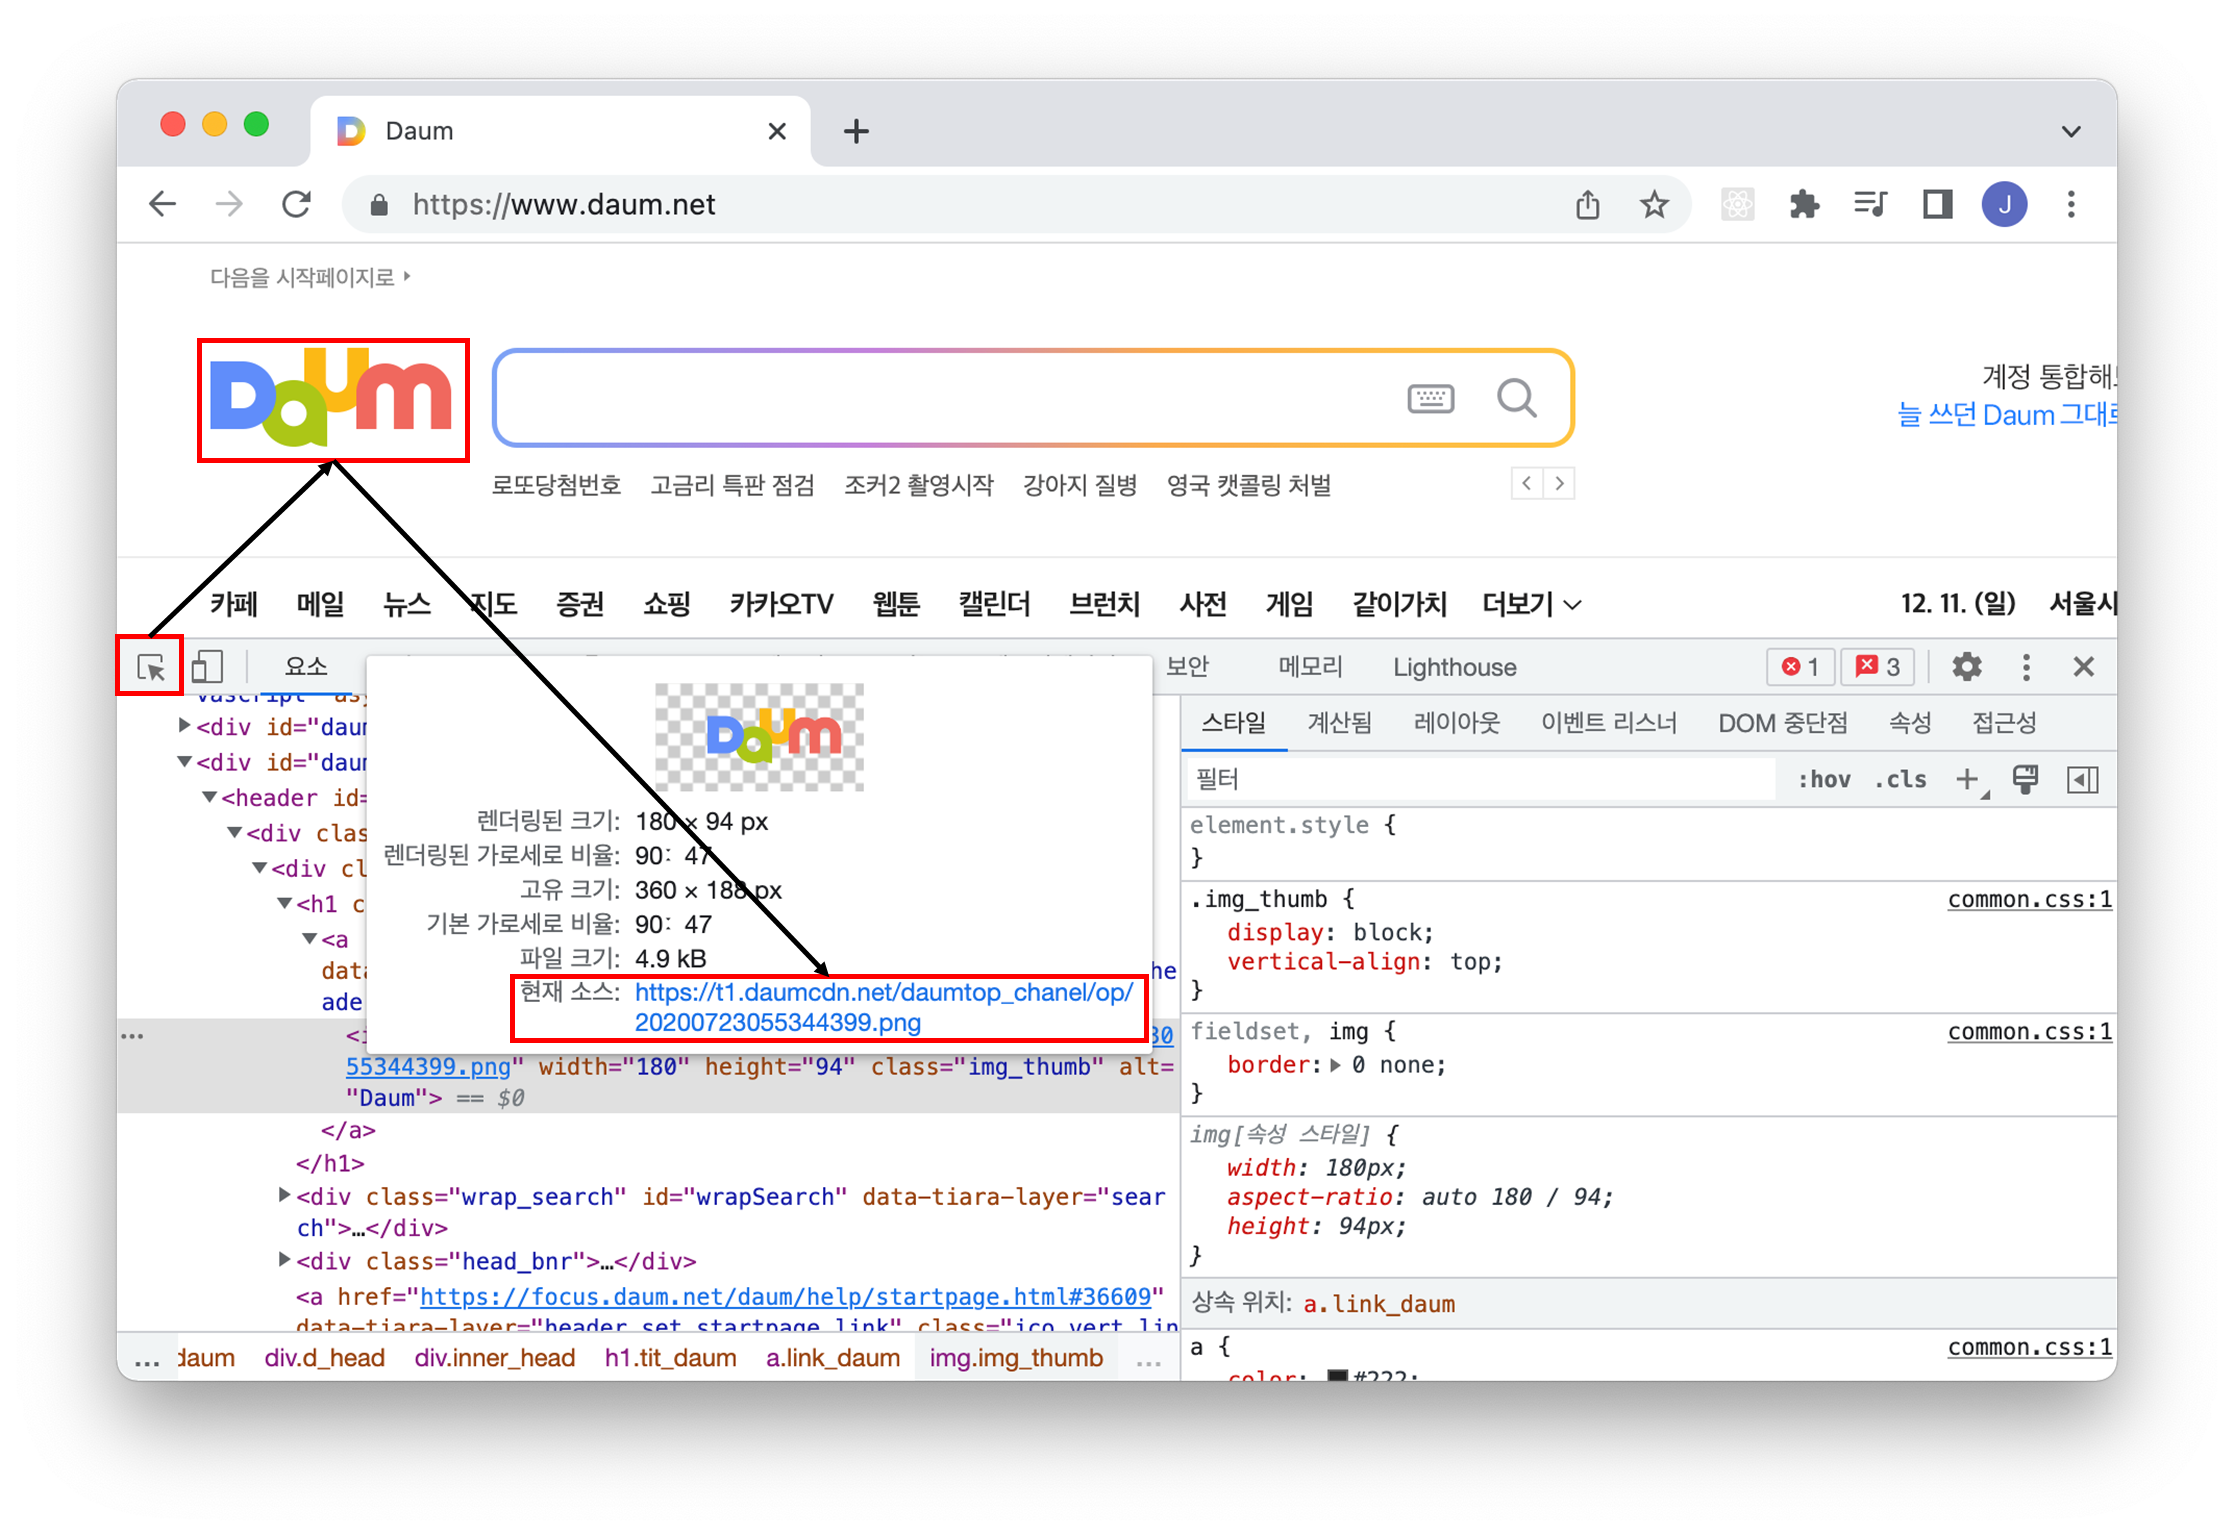Open the virtual keyboard icon in search
The image size is (2234, 1535).
click(x=1430, y=398)
